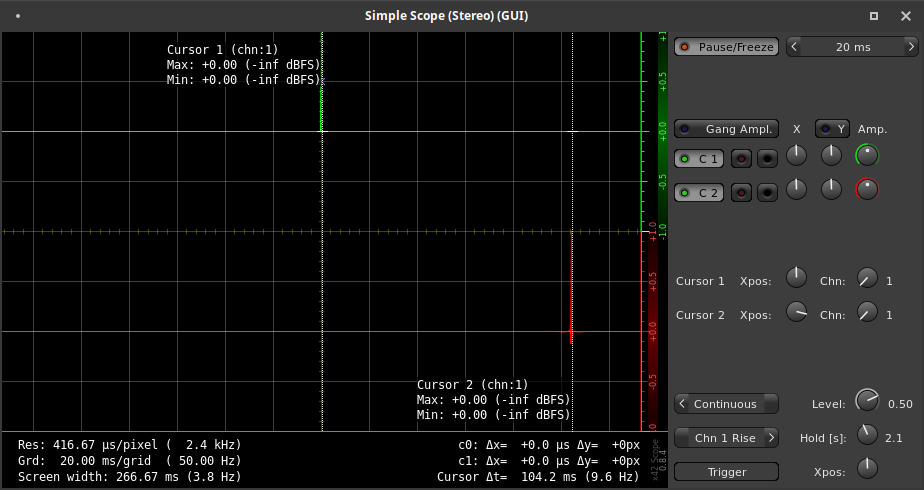The height and width of the screenshot is (490, 924).
Task: Toggle black-LED button in C 1 row
Action: [x=767, y=158]
